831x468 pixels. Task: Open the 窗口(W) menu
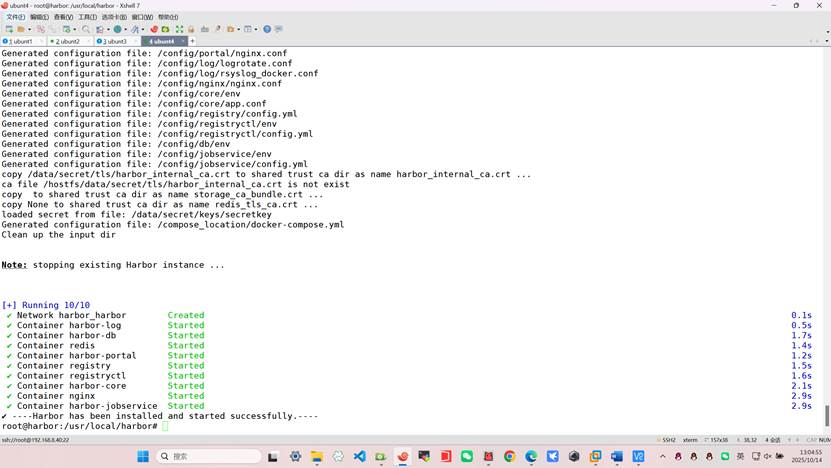pos(142,17)
